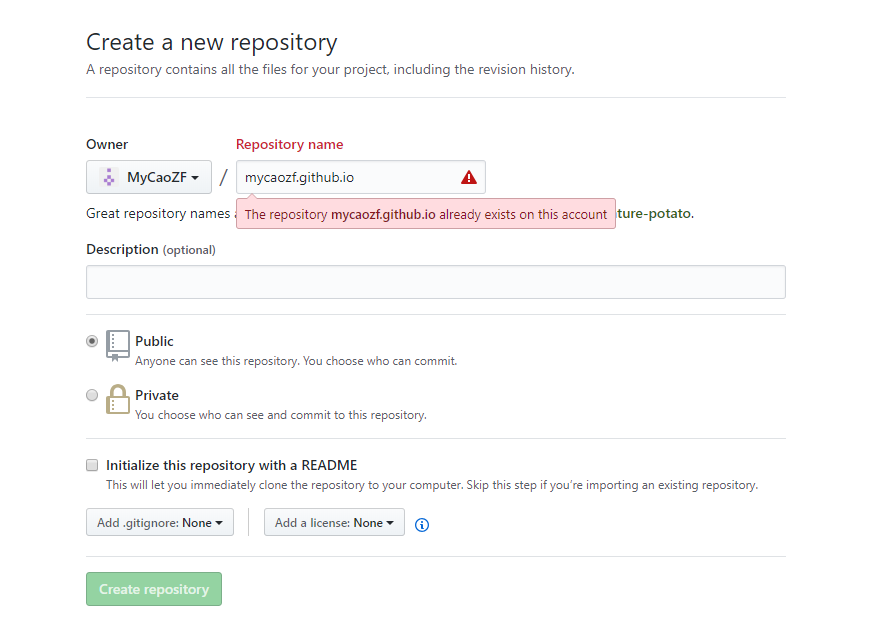Open the Add a license dropdown
The width and height of the screenshot is (891, 636).
(x=334, y=522)
